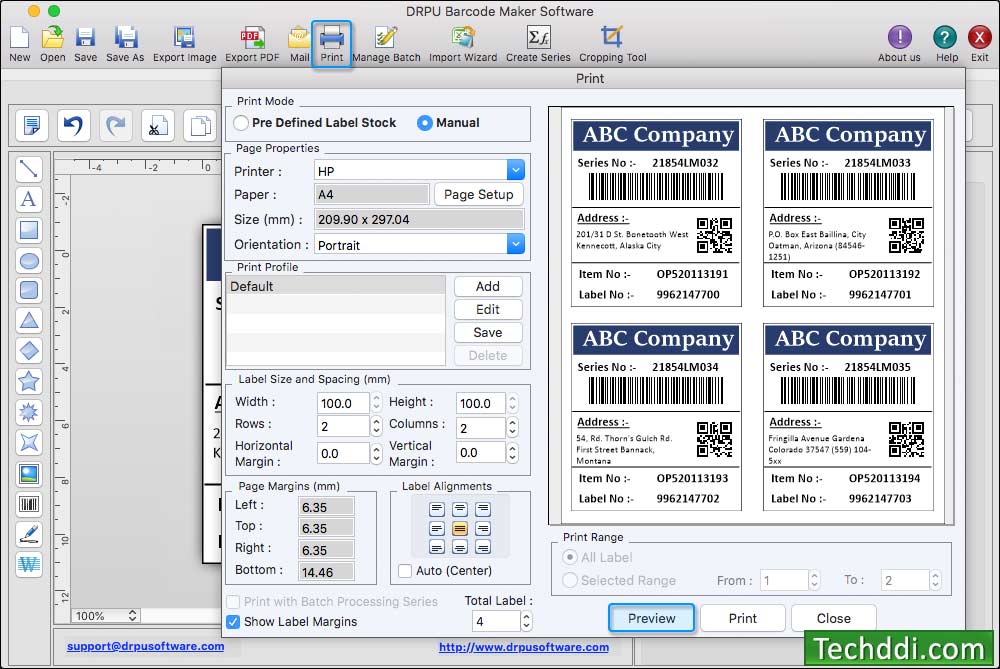Choose the Save As toolbar icon

[x=125, y=43]
